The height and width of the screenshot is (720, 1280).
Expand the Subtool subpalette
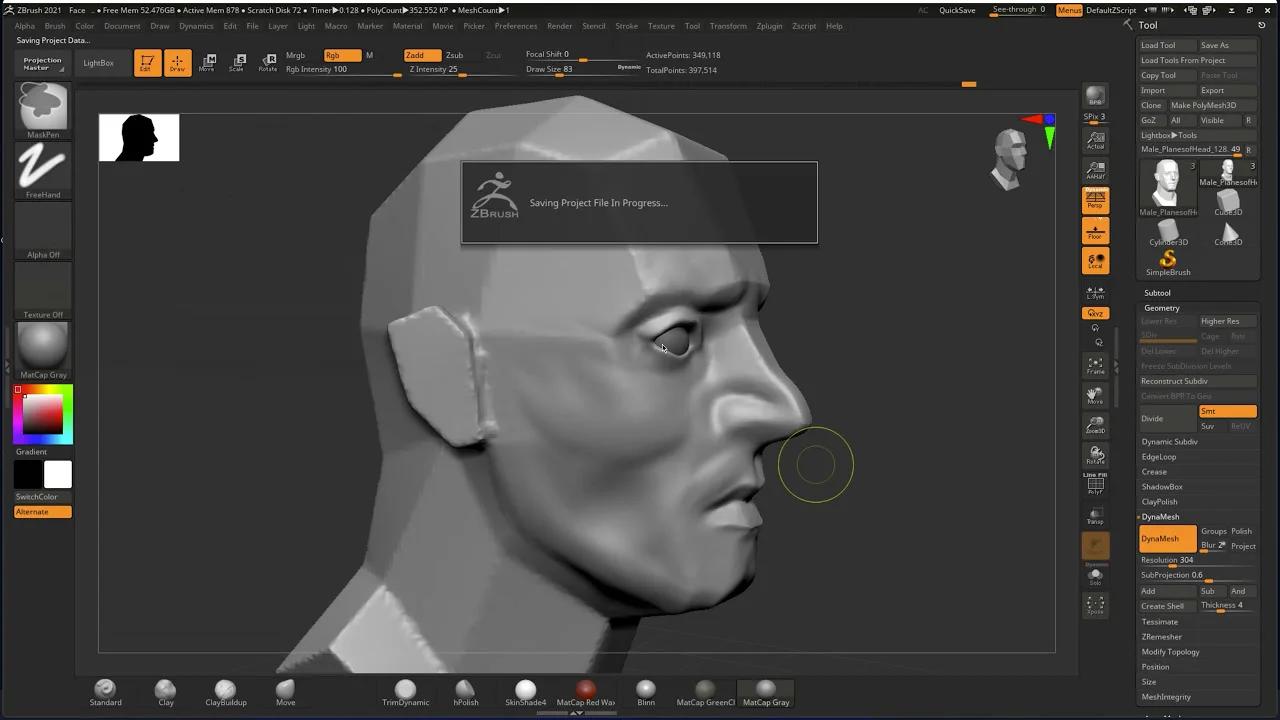click(1157, 292)
